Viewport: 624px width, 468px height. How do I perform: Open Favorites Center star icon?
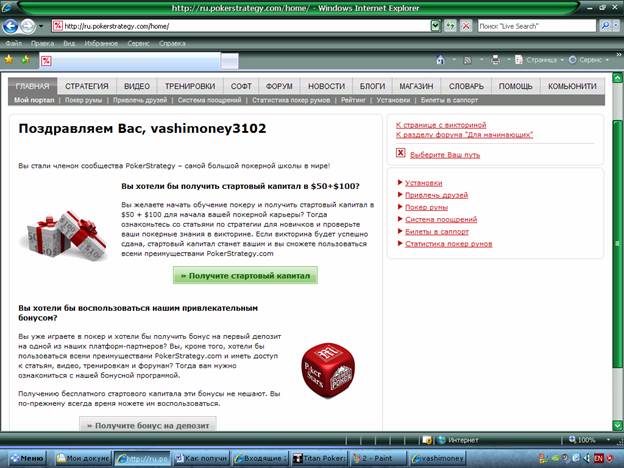pos(9,60)
